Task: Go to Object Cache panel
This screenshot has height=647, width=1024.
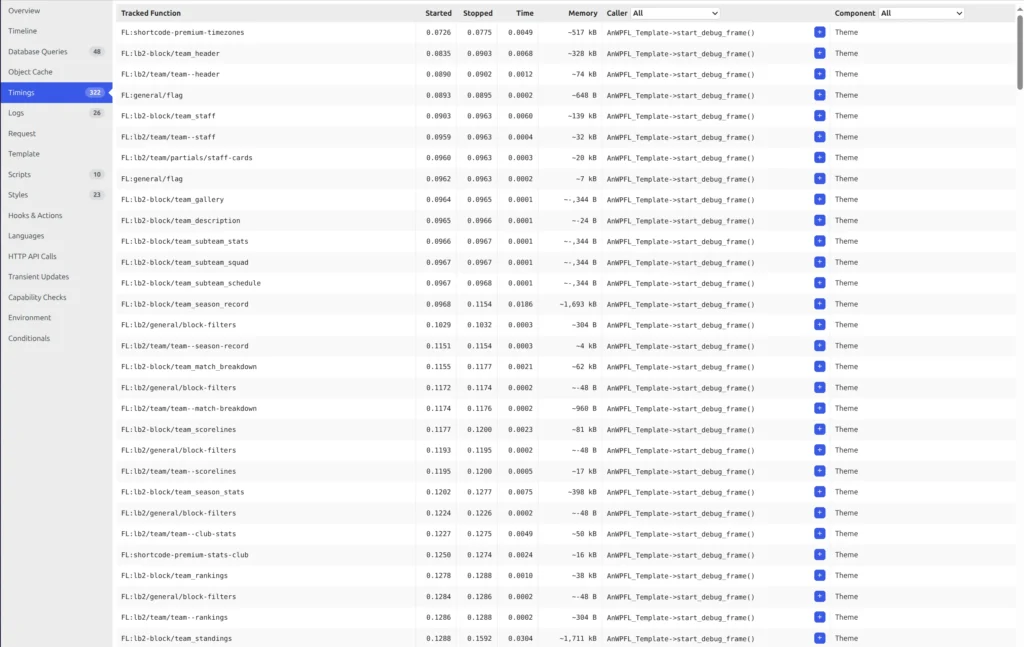Action: [x=56, y=72]
